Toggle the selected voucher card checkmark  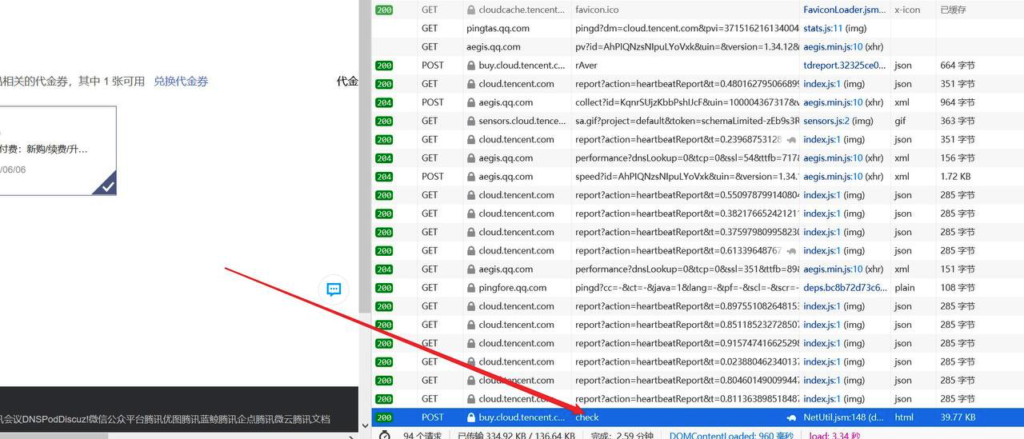pyautogui.click(x=103, y=181)
